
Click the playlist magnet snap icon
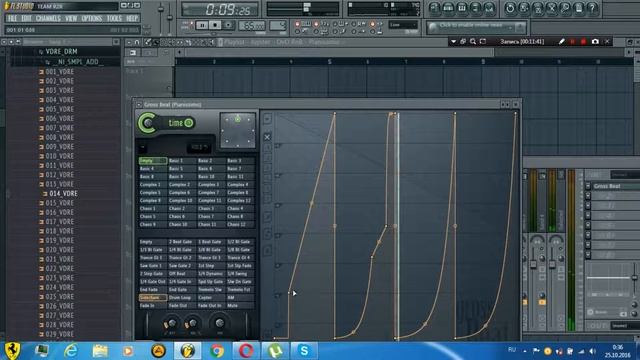[x=137, y=42]
